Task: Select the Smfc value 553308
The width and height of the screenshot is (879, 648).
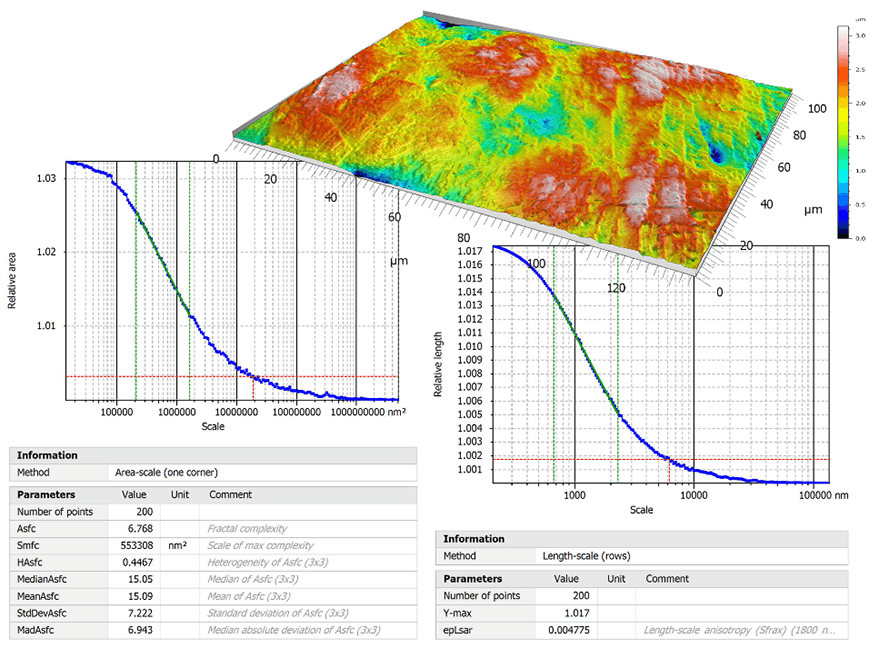Action: [x=136, y=545]
